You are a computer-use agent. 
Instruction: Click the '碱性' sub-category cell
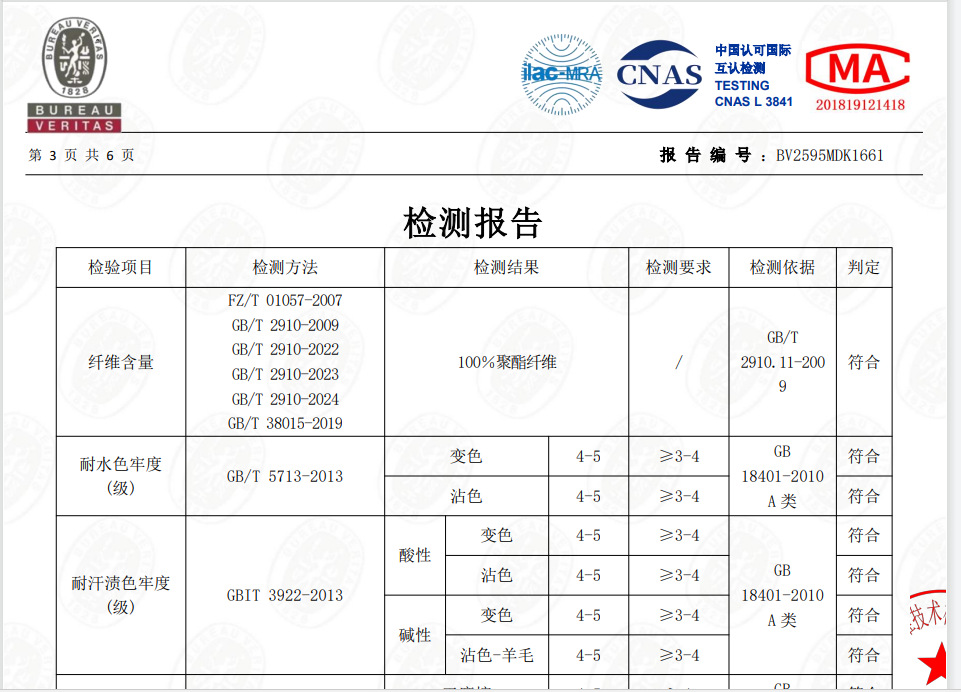[x=415, y=635]
